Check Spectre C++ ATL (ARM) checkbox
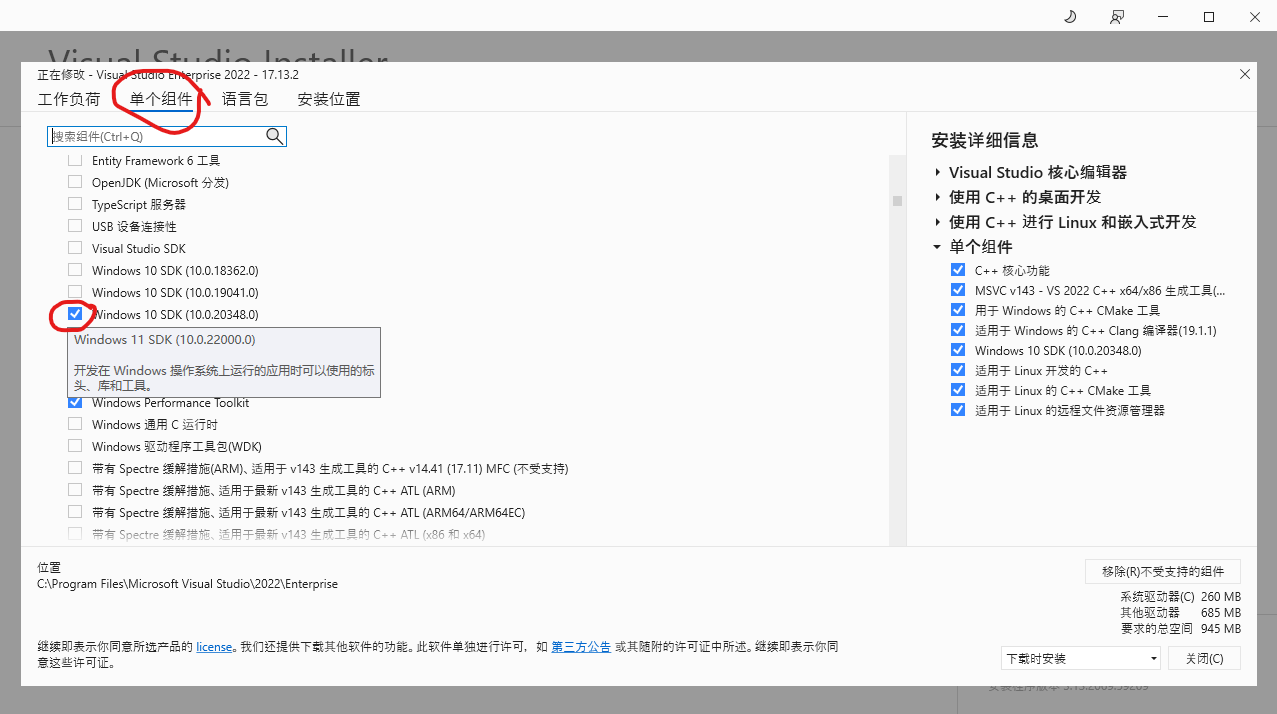 tap(75, 490)
